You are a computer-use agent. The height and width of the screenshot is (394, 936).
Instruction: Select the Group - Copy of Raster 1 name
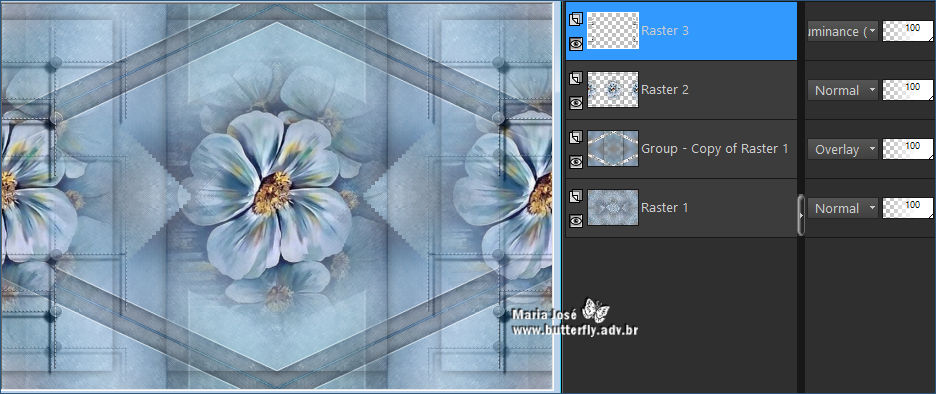[x=715, y=149]
